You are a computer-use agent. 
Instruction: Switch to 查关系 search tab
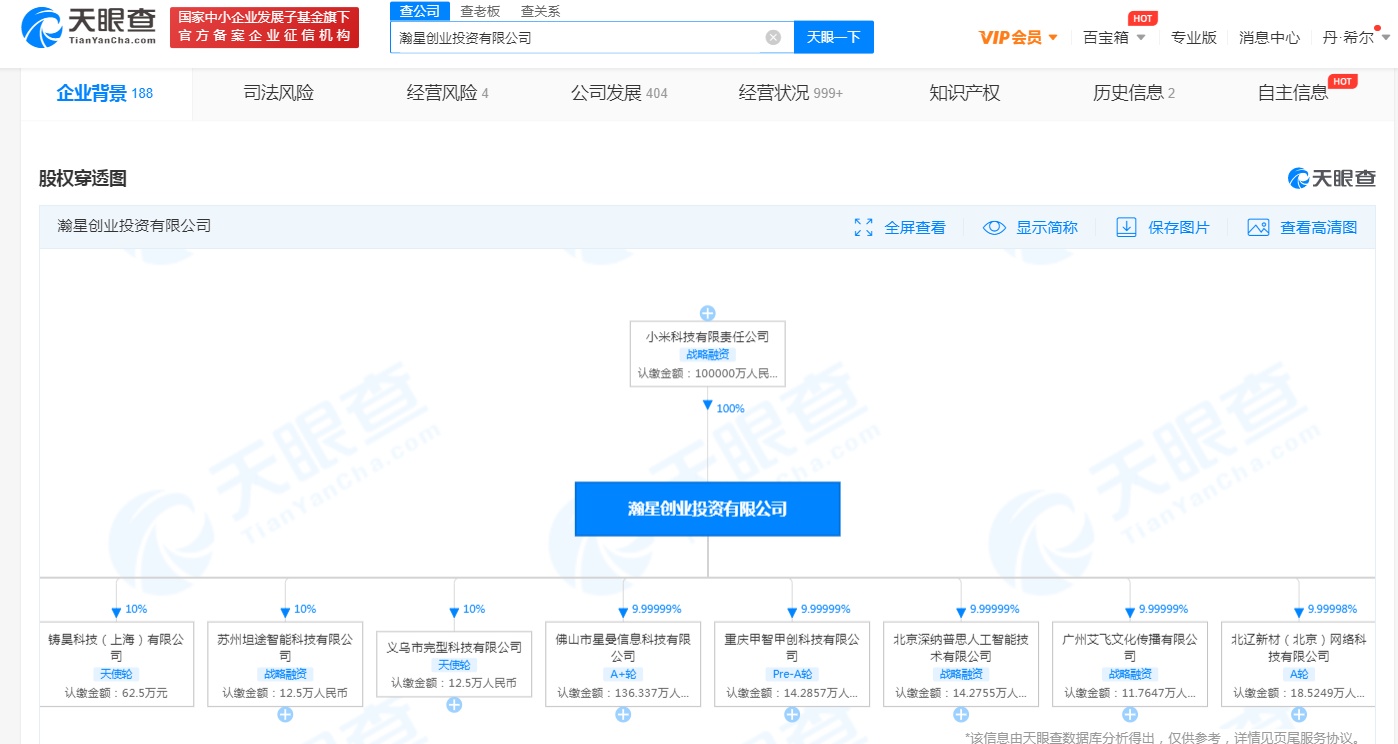(540, 11)
